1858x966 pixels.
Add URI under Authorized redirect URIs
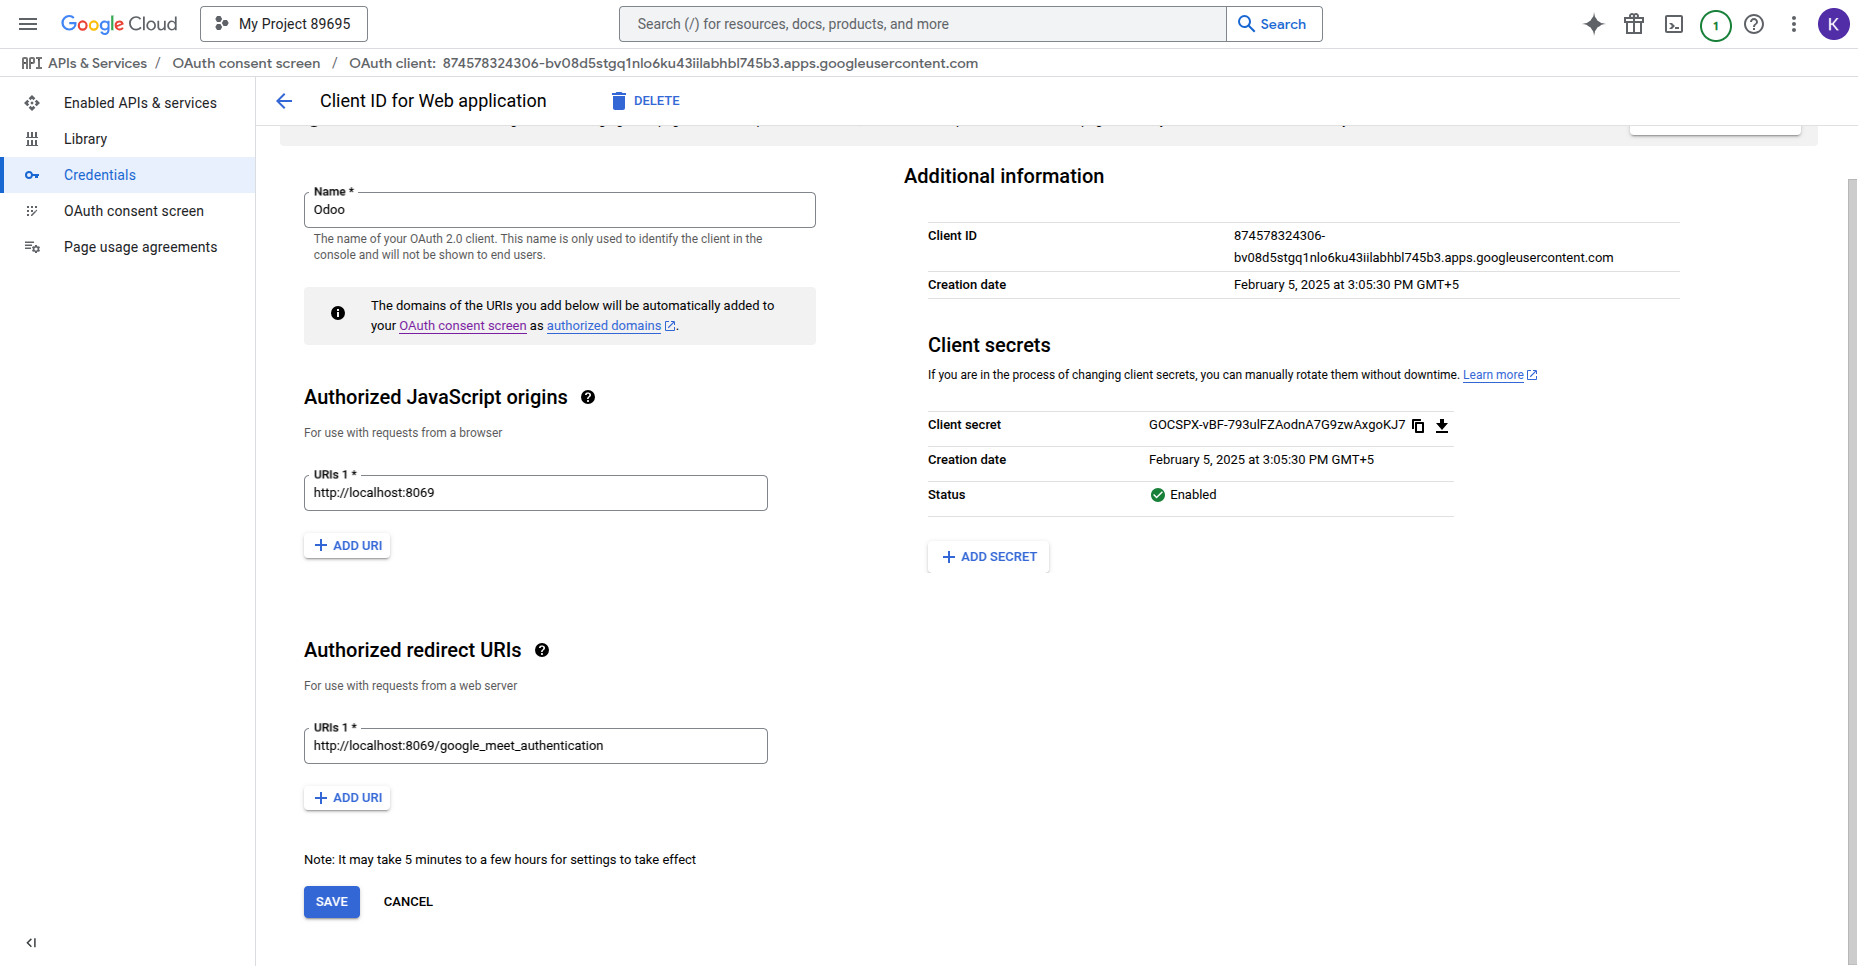347,798
